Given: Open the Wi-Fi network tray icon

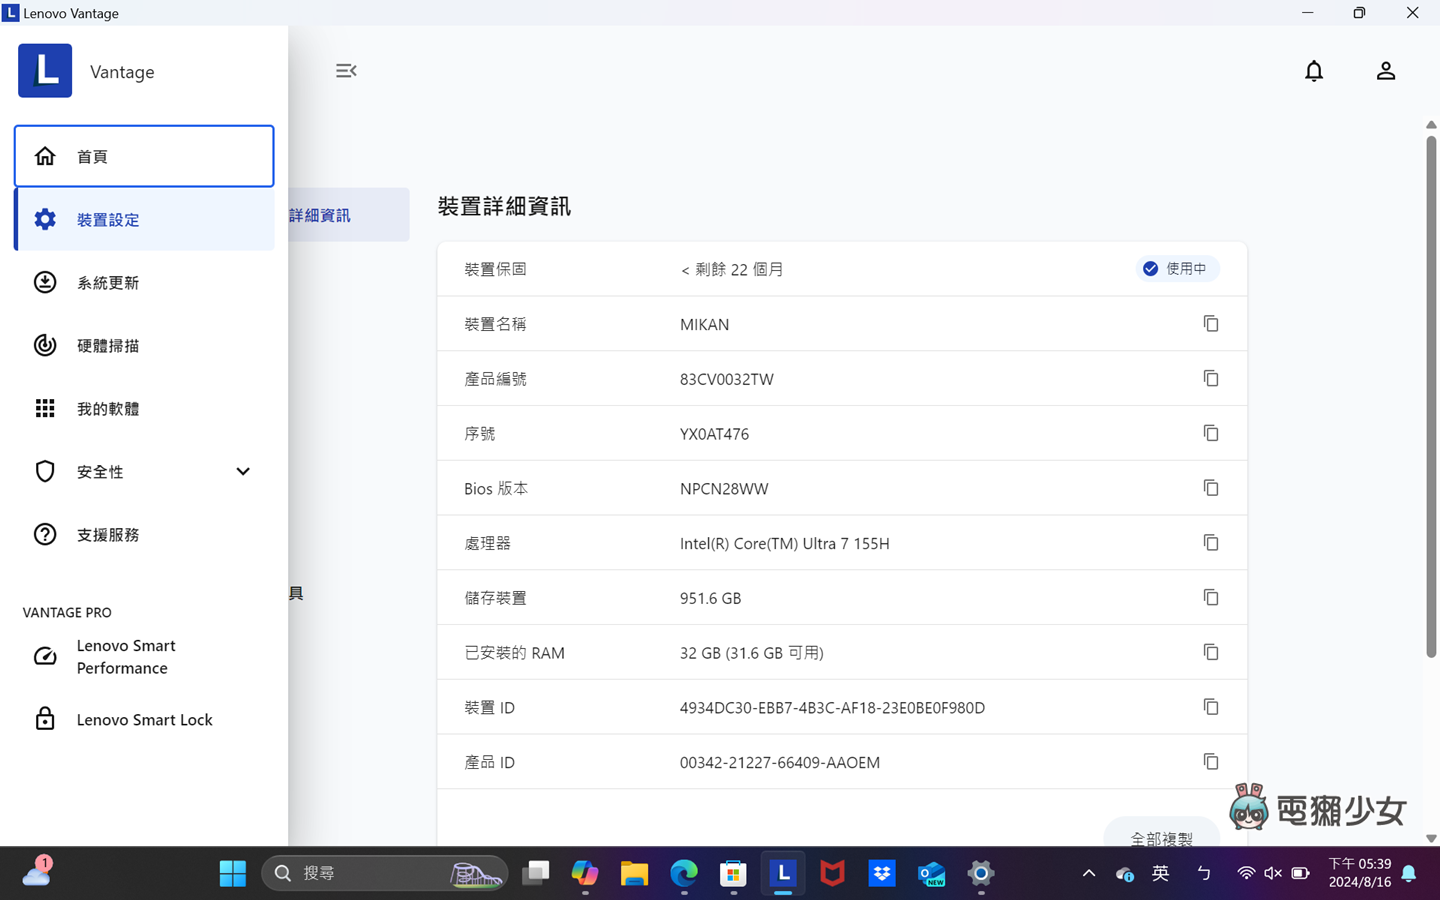Looking at the screenshot, I should [x=1246, y=873].
